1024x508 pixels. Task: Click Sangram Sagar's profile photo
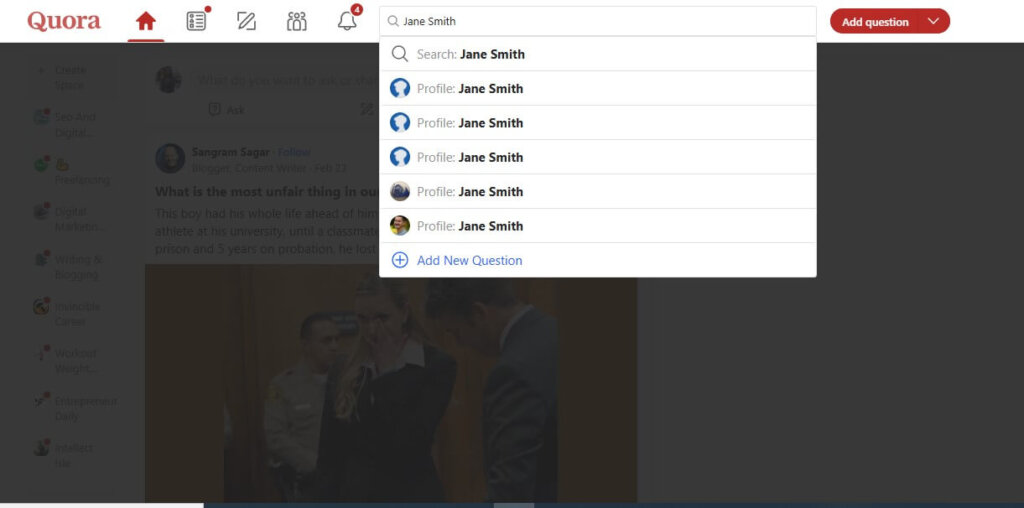pyautogui.click(x=170, y=159)
